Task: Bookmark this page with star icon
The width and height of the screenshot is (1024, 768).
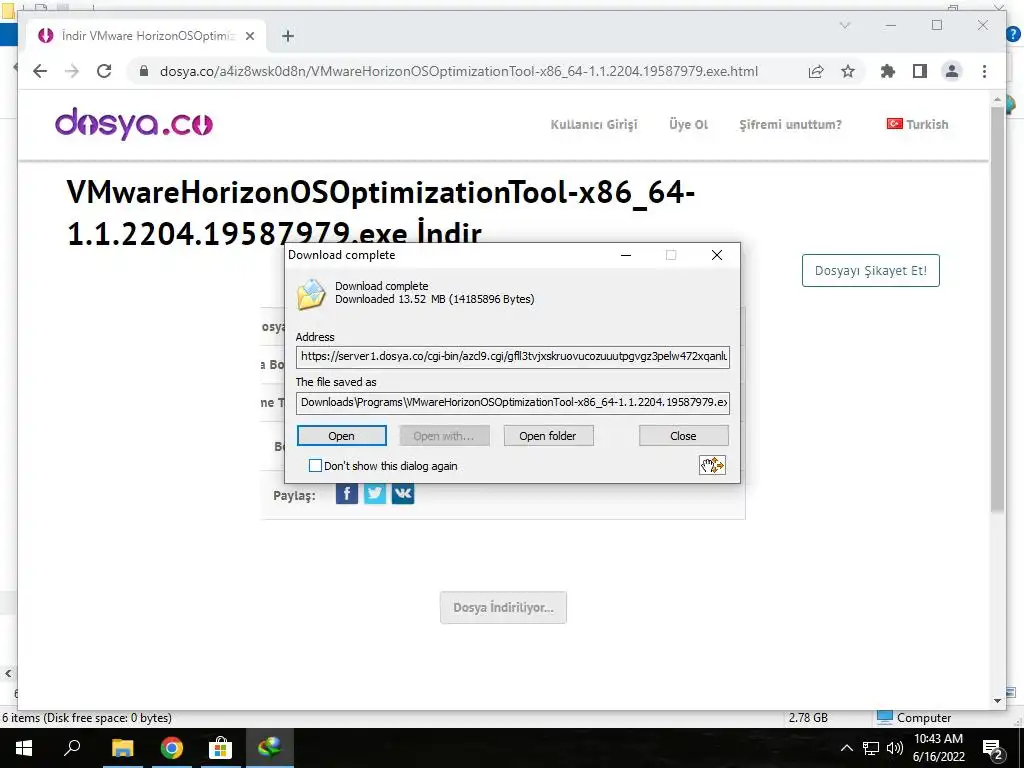Action: (848, 71)
